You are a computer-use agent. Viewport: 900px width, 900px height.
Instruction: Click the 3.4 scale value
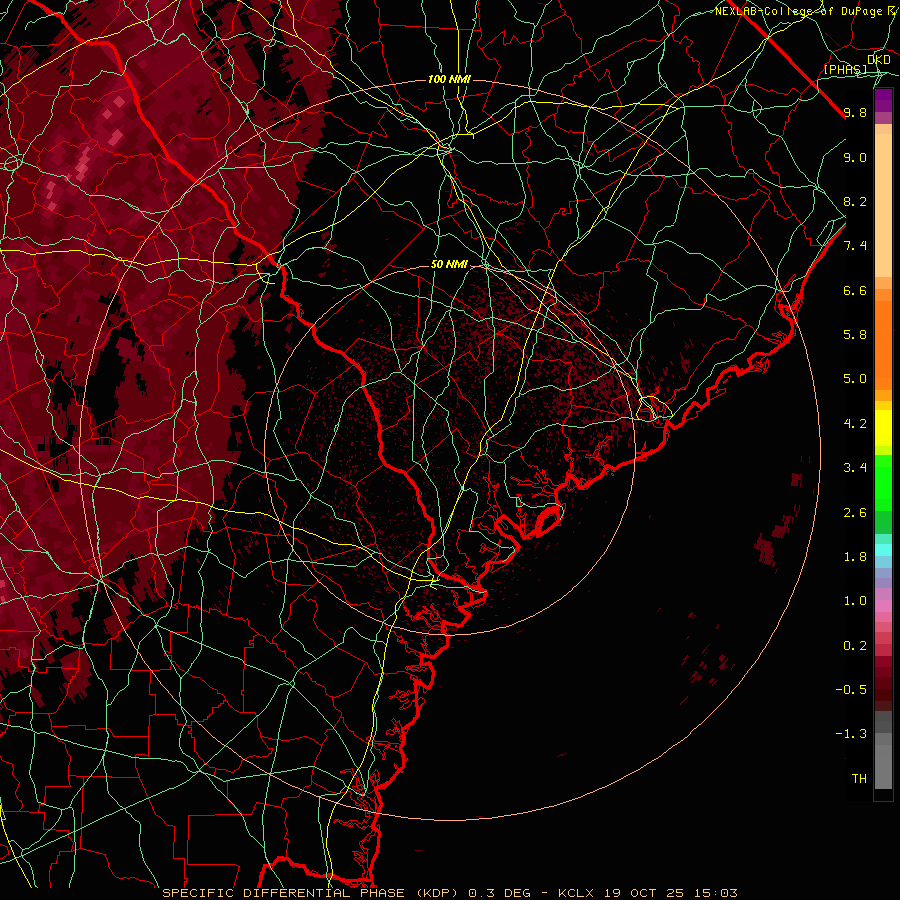(855, 468)
